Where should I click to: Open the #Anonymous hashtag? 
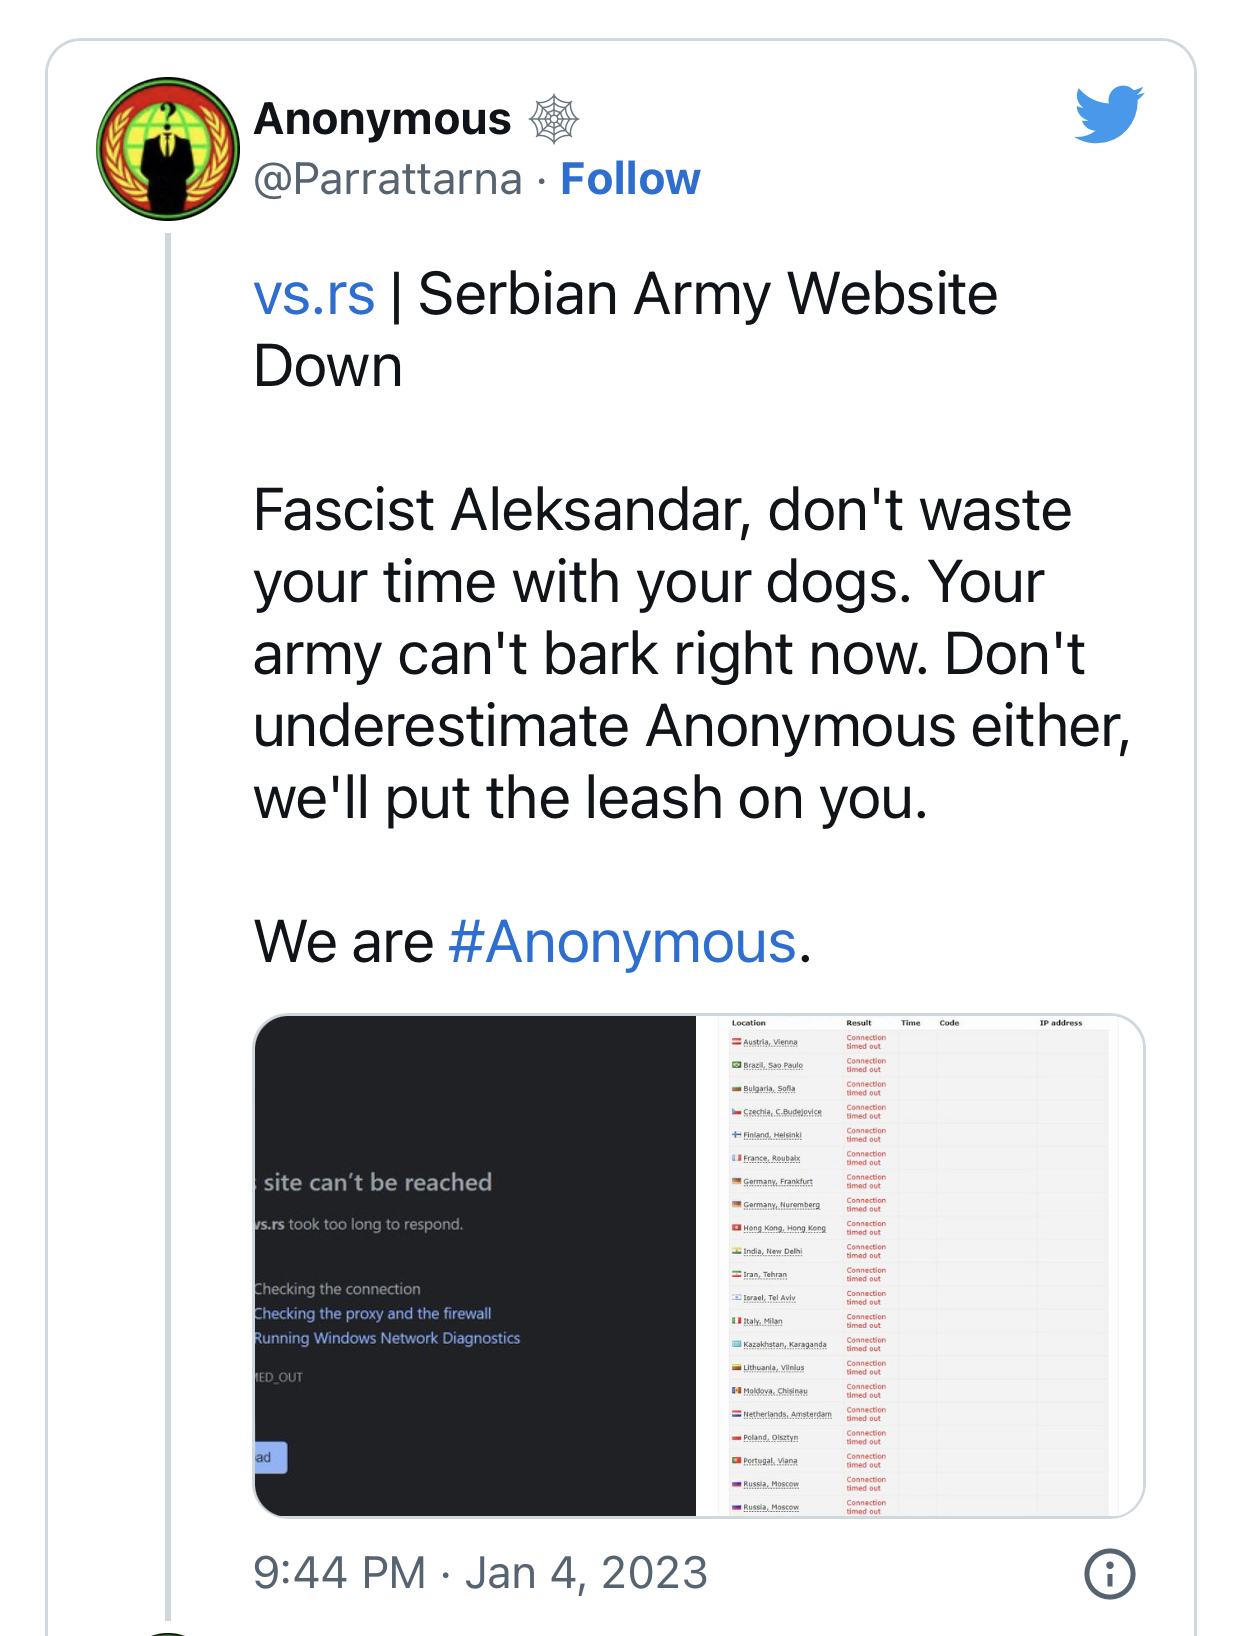[x=622, y=942]
